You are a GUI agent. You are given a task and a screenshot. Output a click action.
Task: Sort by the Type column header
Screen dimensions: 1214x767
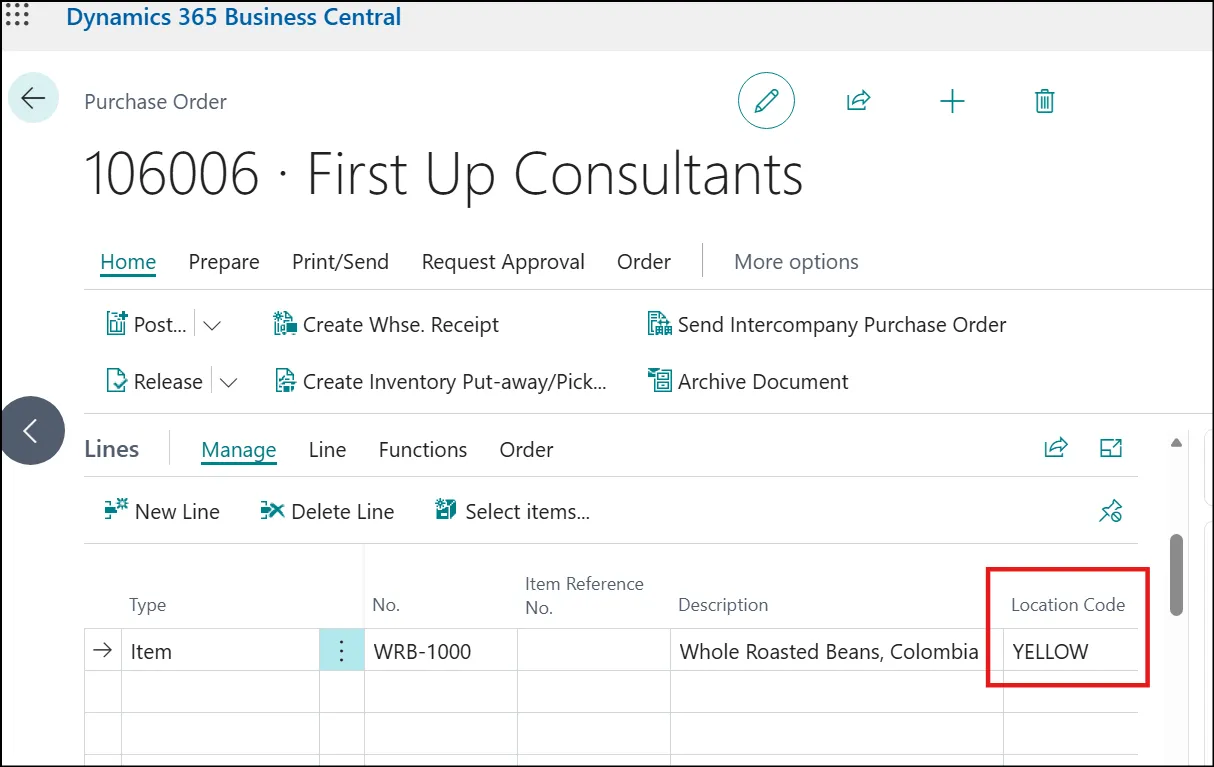[x=147, y=605]
